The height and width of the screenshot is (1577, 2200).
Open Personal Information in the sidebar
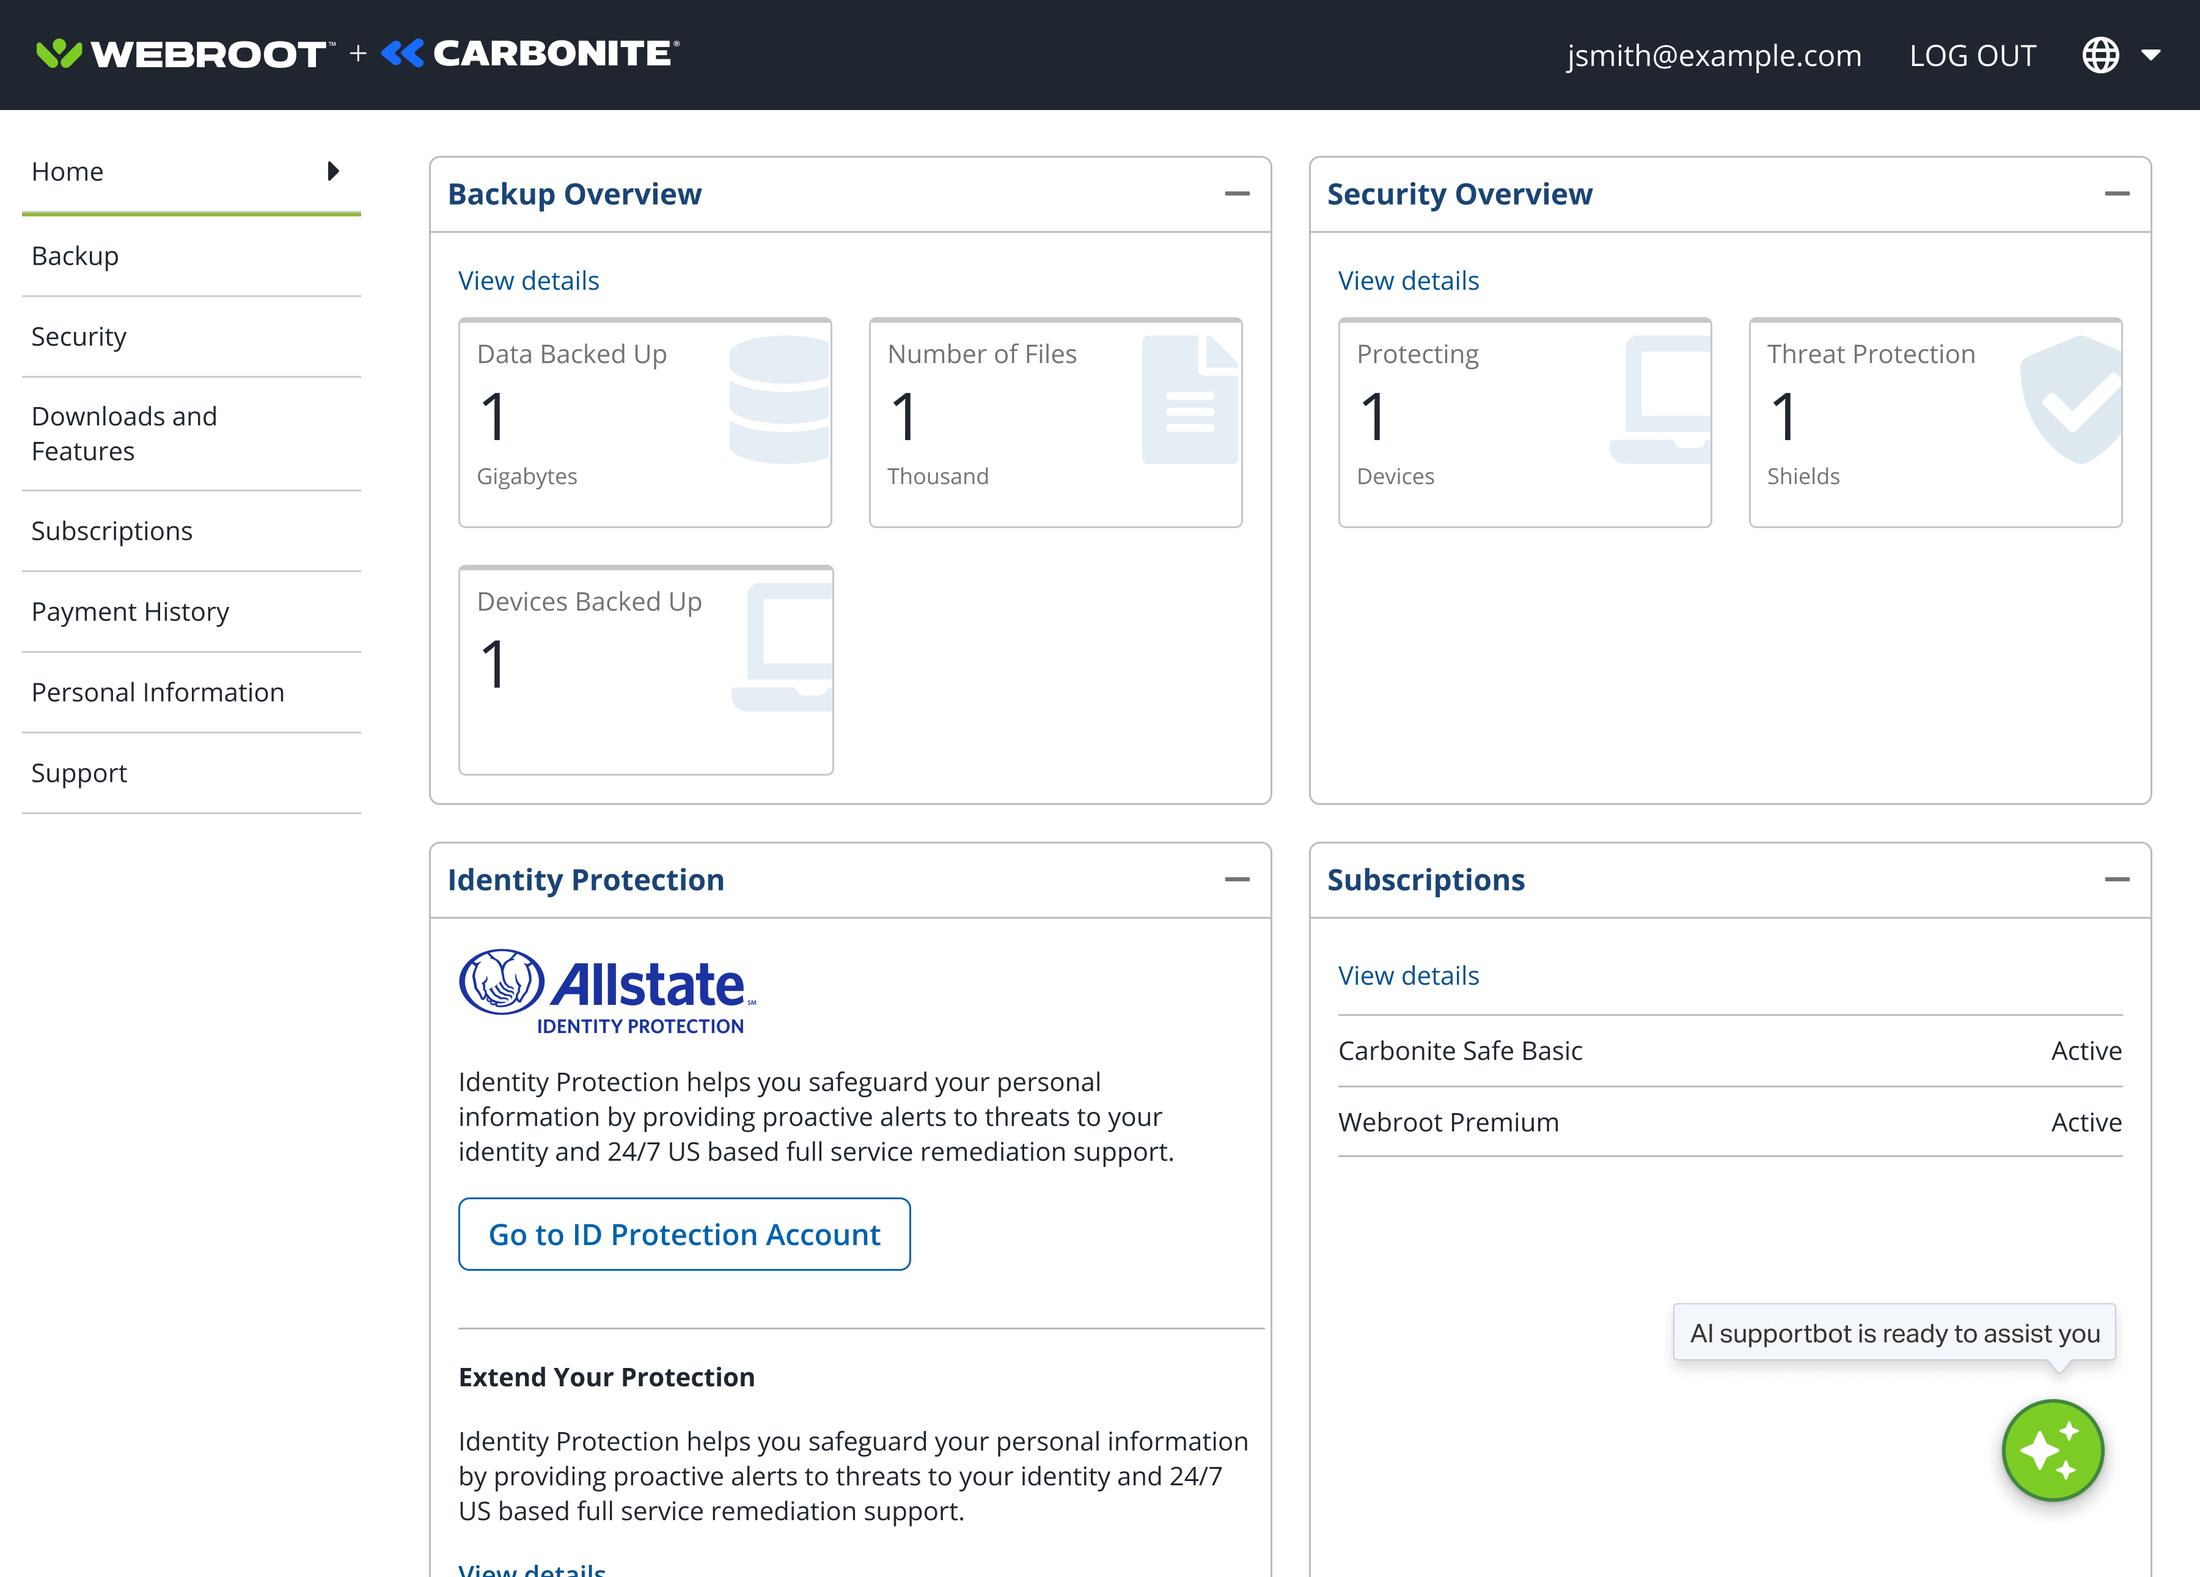pos(191,693)
